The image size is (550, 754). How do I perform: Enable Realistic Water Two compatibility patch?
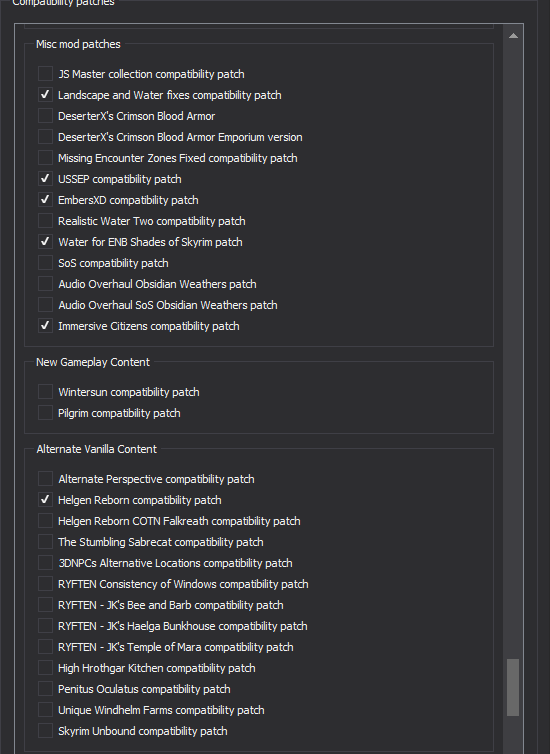pos(45,221)
